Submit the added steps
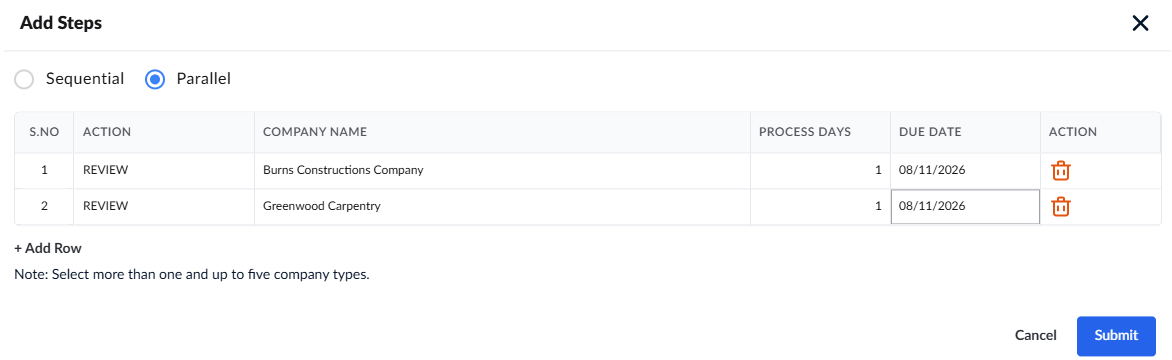 tap(1116, 335)
